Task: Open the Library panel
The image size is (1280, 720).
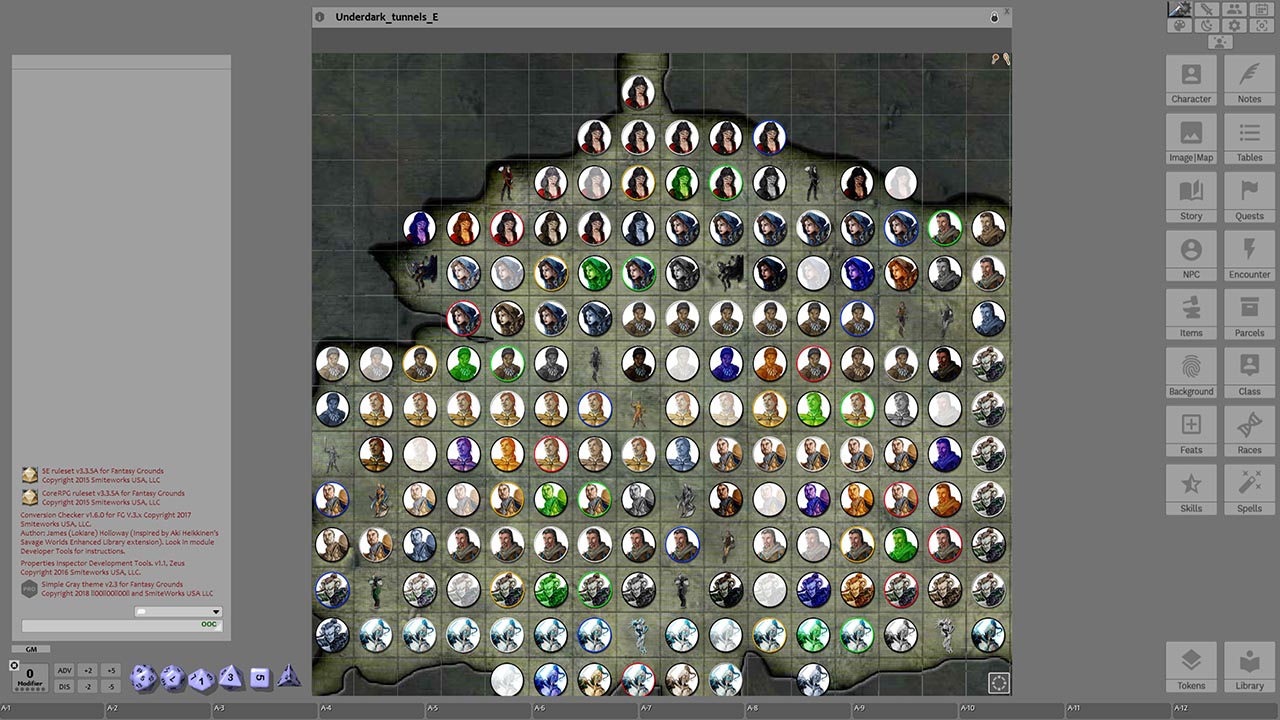Action: pos(1249,667)
